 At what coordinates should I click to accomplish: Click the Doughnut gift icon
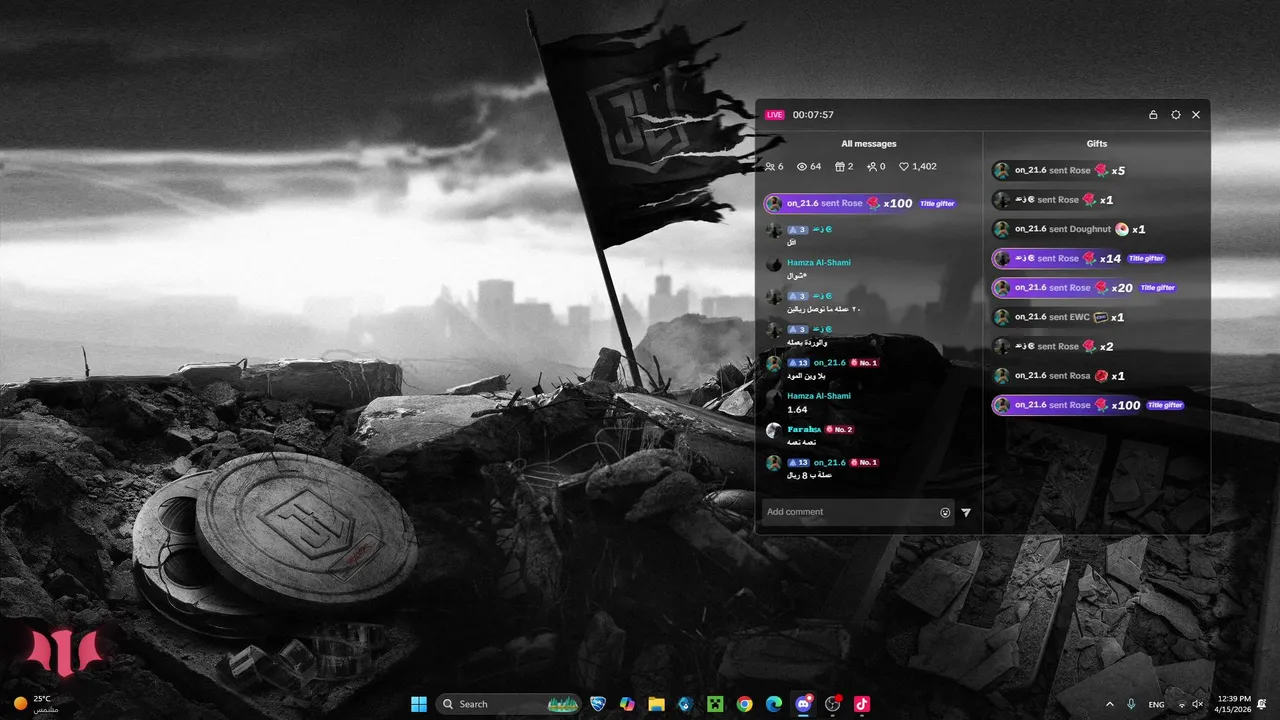point(1122,229)
